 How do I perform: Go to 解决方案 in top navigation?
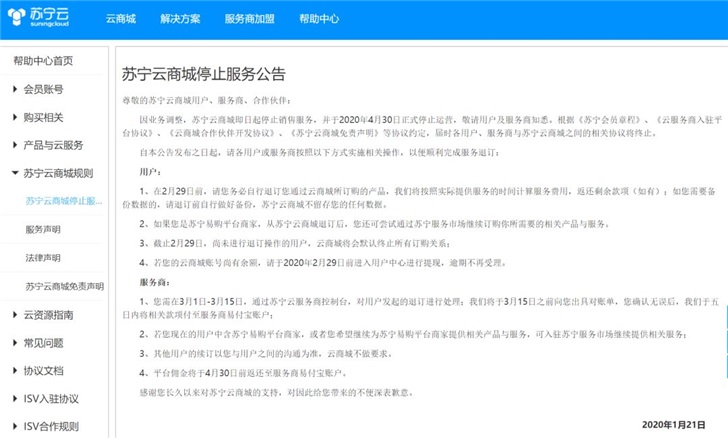[179, 19]
